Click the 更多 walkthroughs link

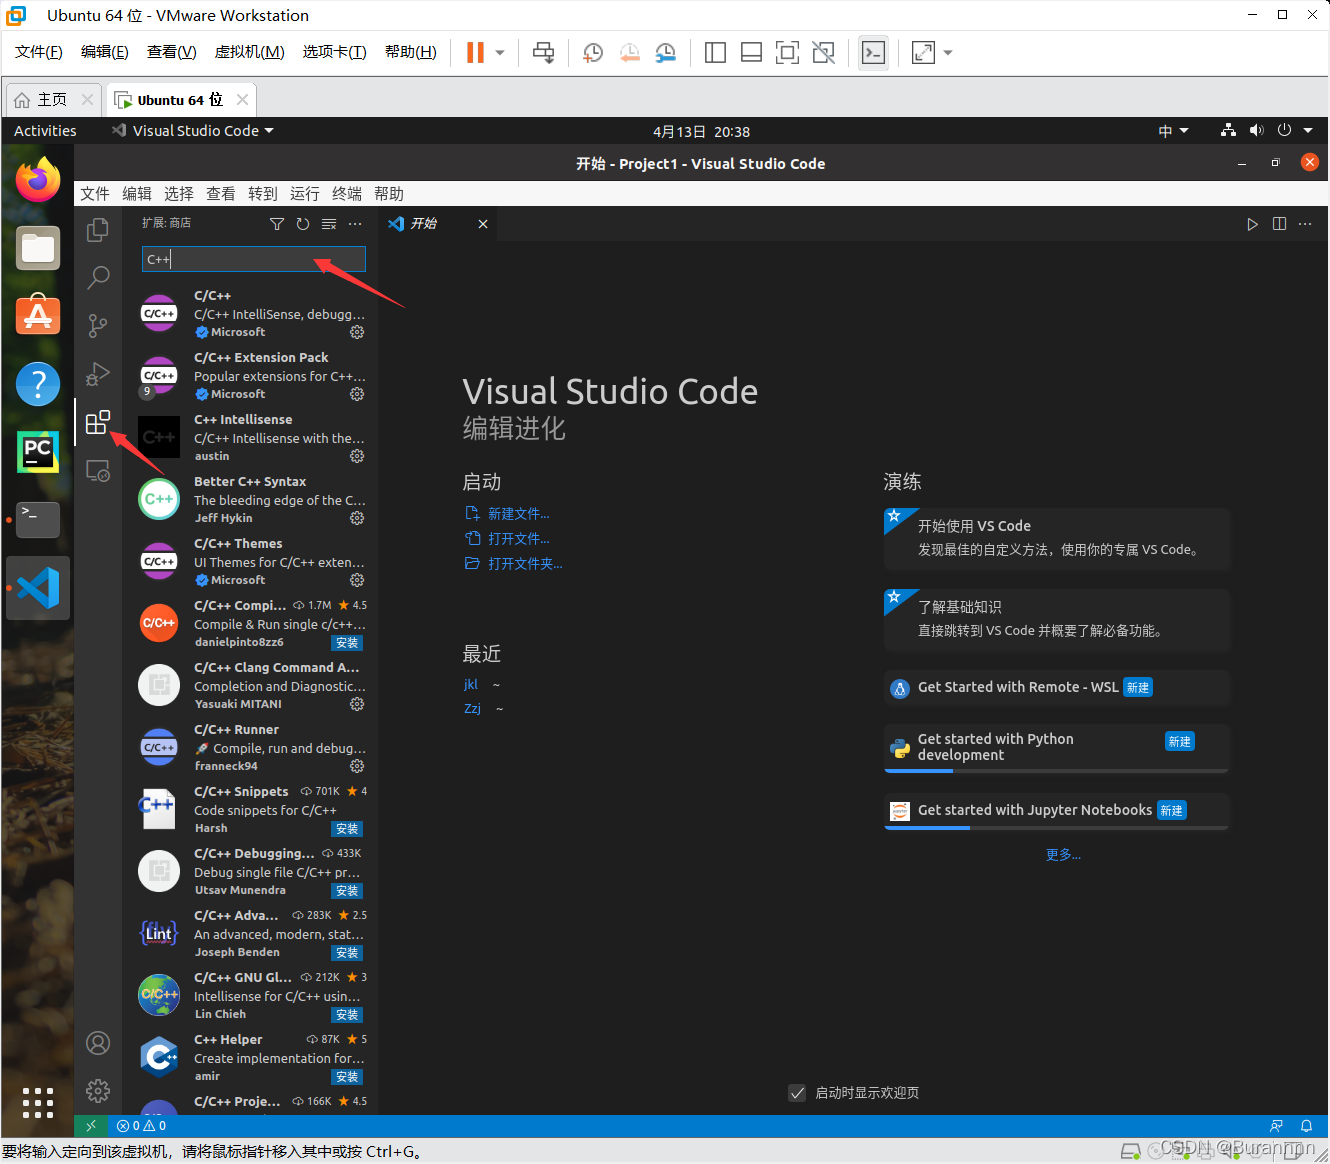tap(1063, 855)
